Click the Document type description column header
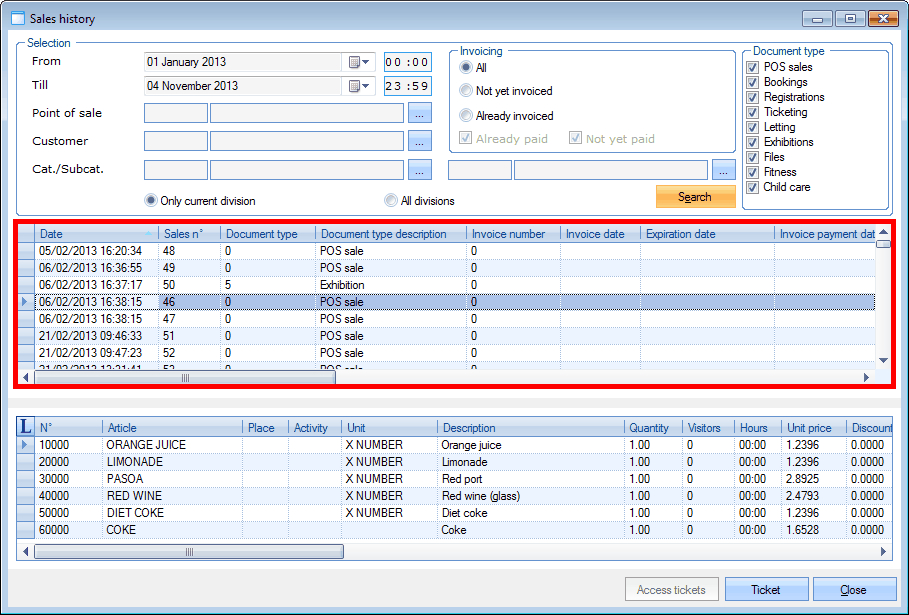 coord(390,234)
